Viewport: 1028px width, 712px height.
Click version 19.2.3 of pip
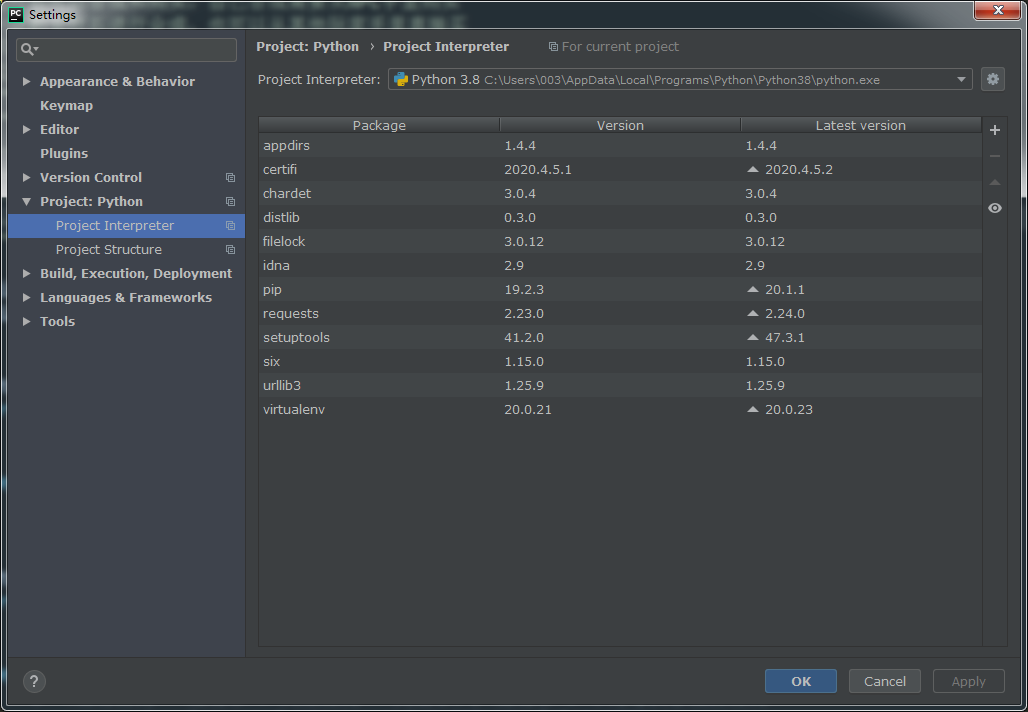point(524,289)
